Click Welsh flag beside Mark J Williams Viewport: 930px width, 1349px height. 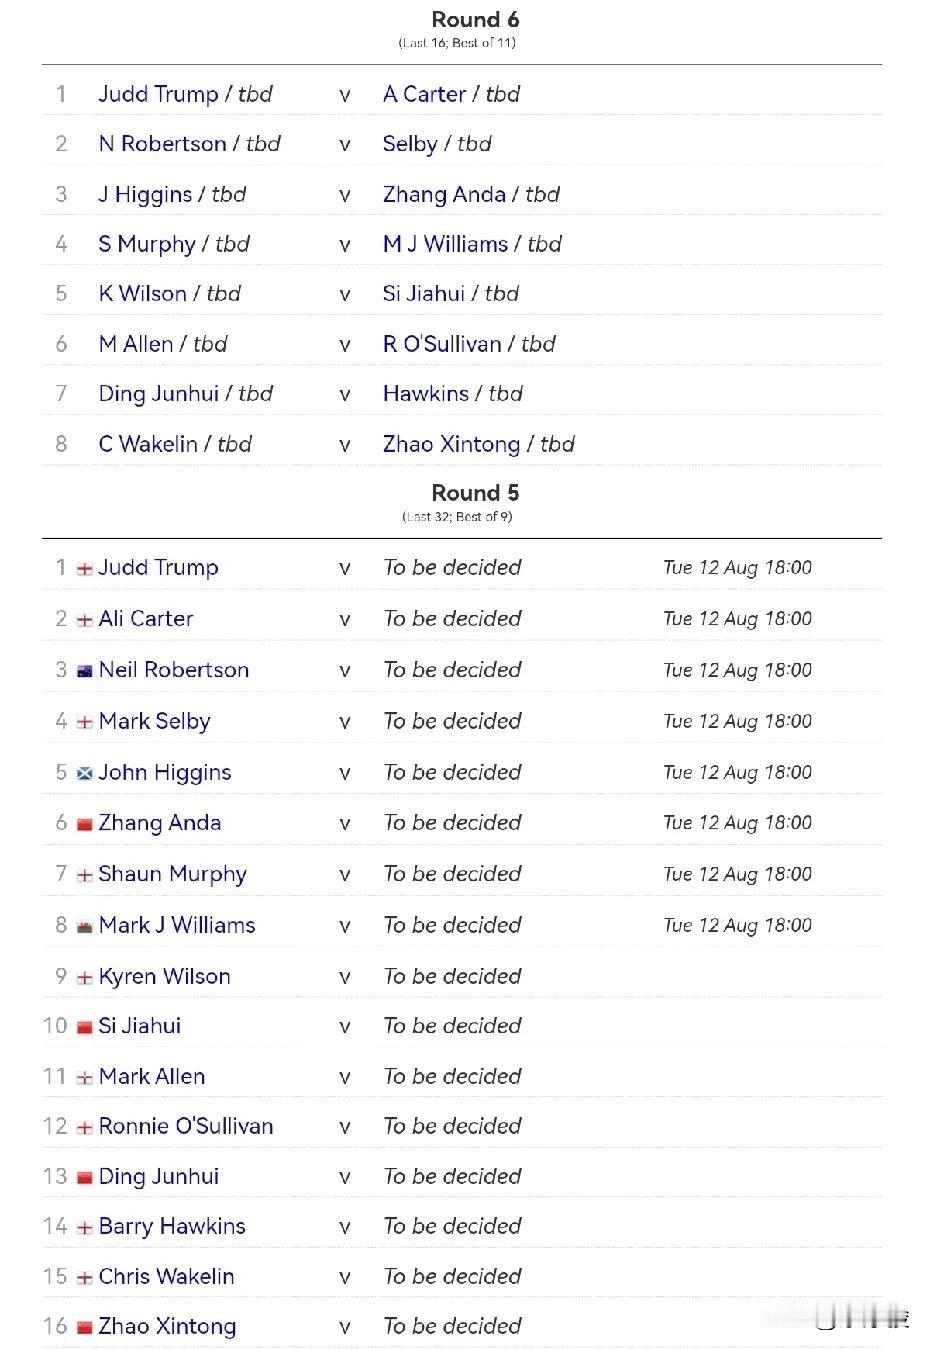click(x=85, y=926)
